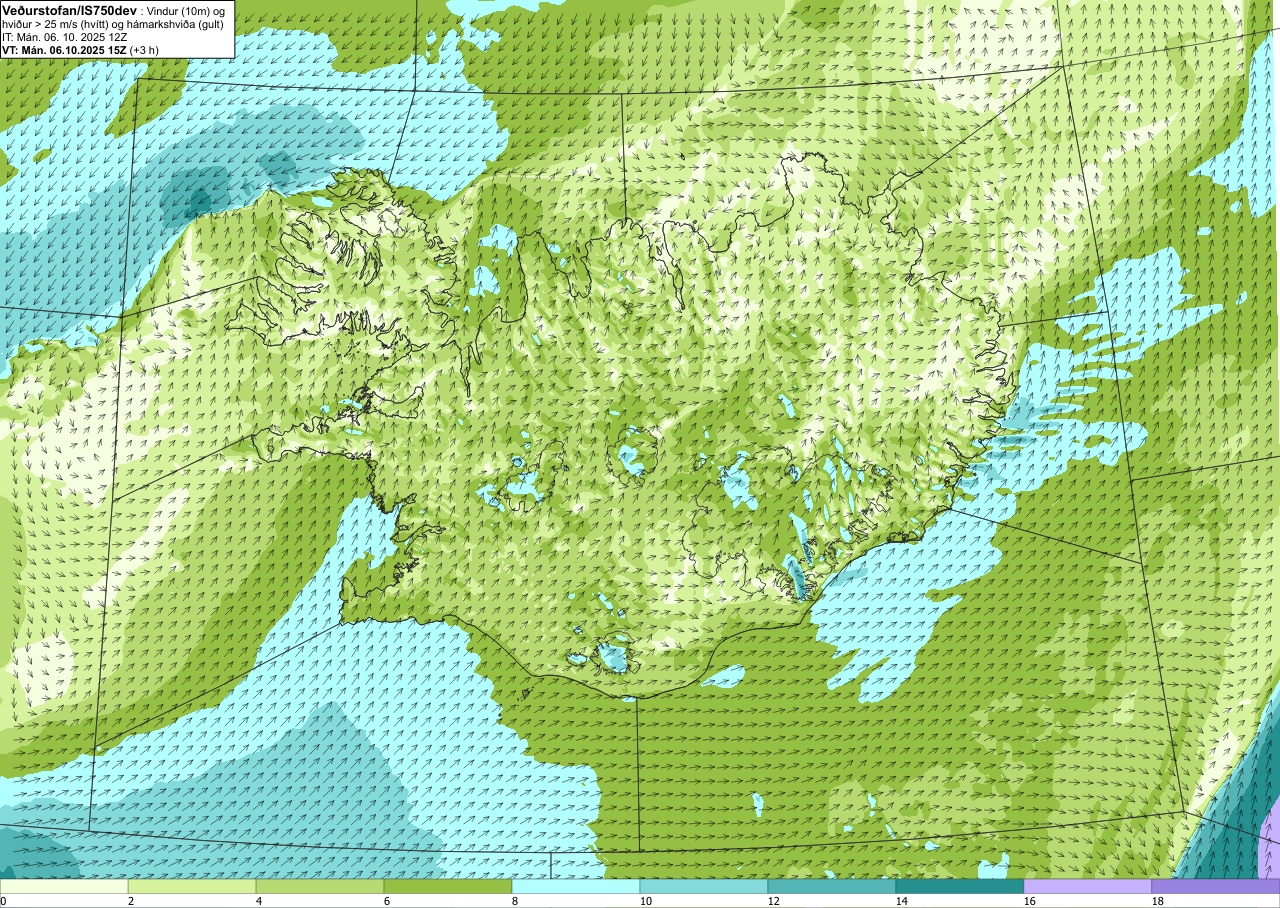Screen dimensions: 1280x908
Task: Click the 16–18 m/s lavender legend swatch
Action: point(1088,886)
